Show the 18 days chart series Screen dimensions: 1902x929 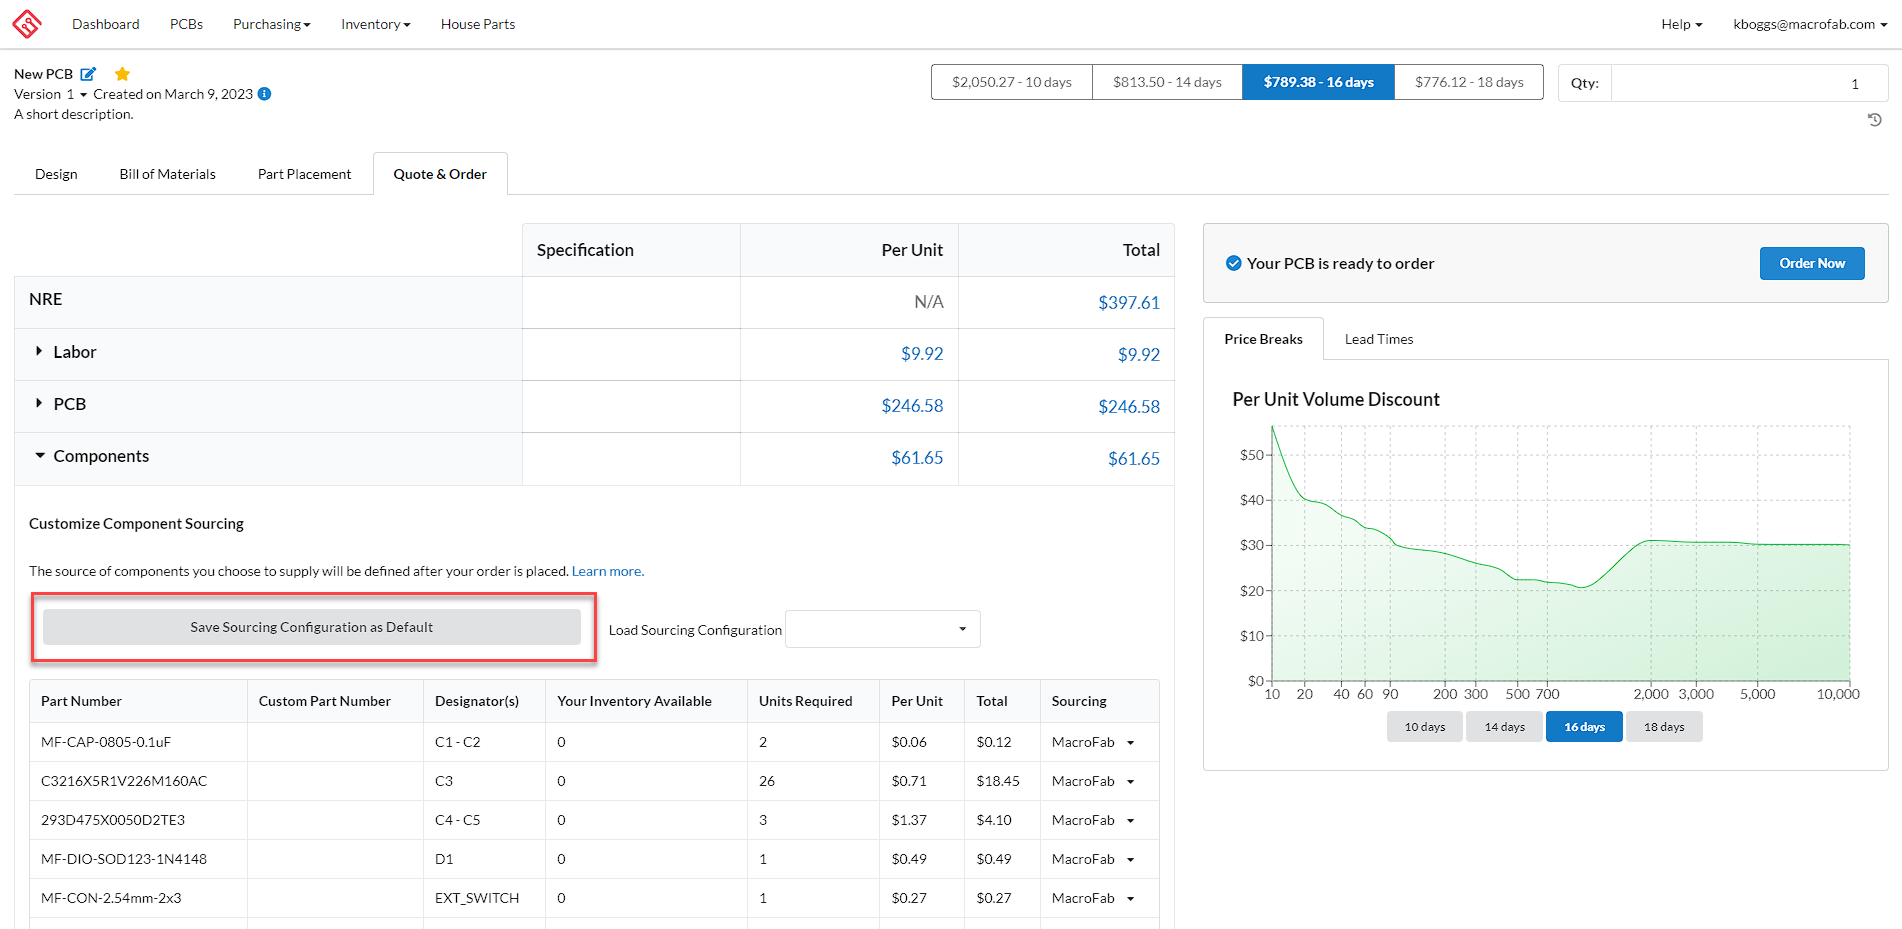point(1664,727)
